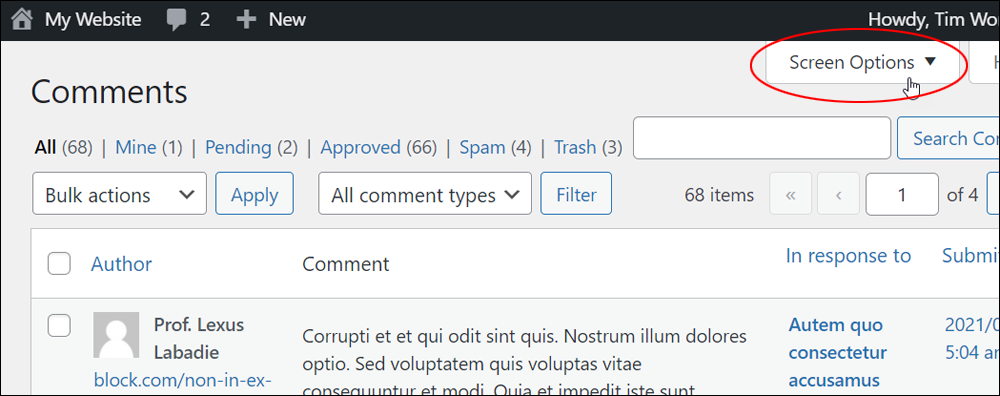1000x396 pixels.
Task: Open the comments bubble icon in admin bar
Action: 177,20
